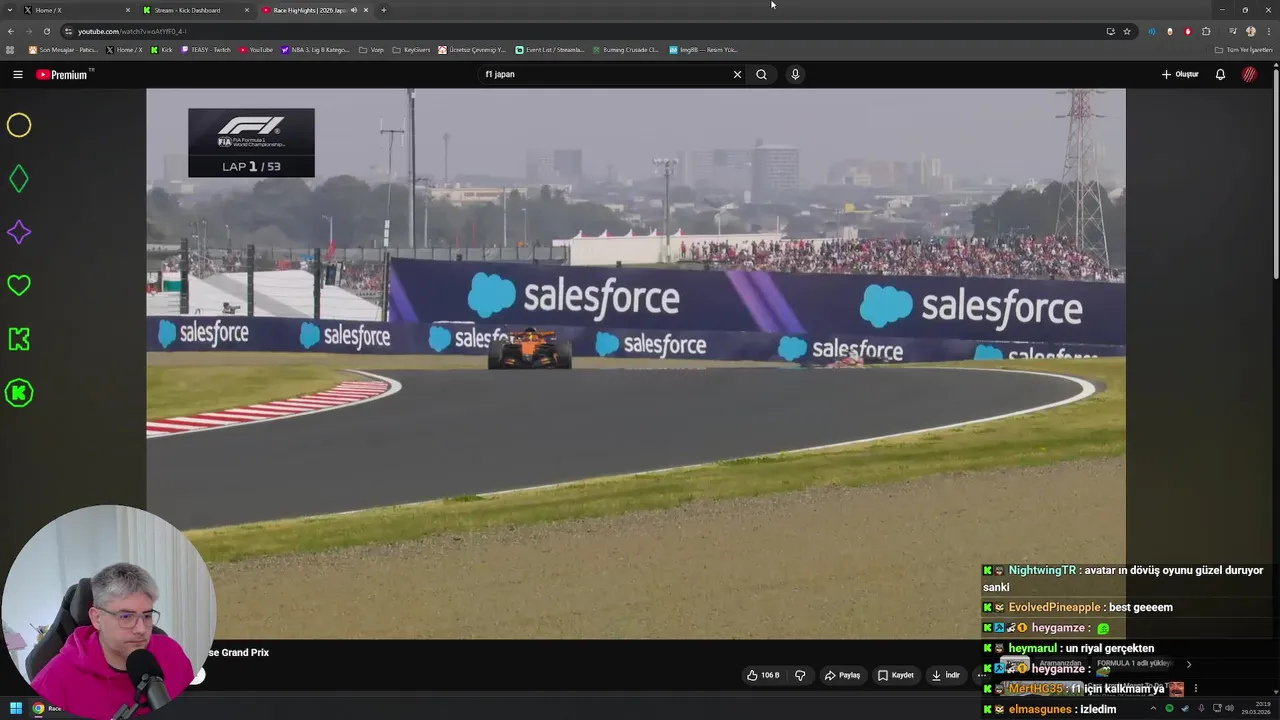This screenshot has width=1280, height=720.
Task: Mute the audio icon on Race Highlights tab
Action: 354,10
